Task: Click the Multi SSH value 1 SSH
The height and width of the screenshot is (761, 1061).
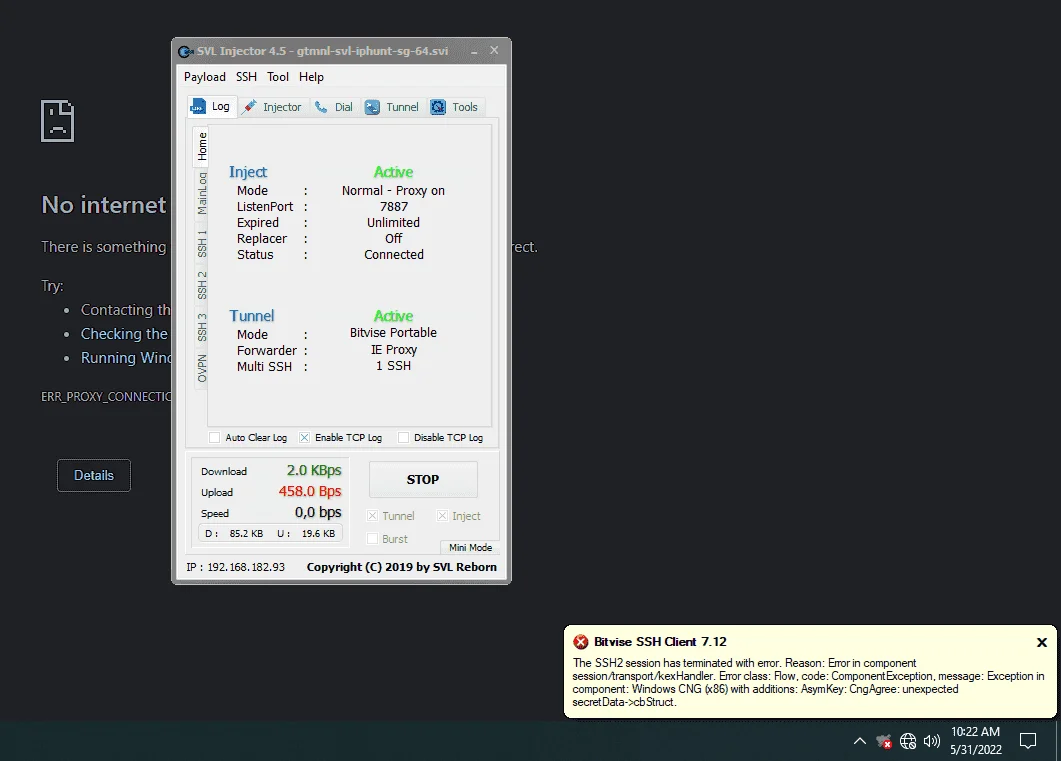Action: click(394, 366)
